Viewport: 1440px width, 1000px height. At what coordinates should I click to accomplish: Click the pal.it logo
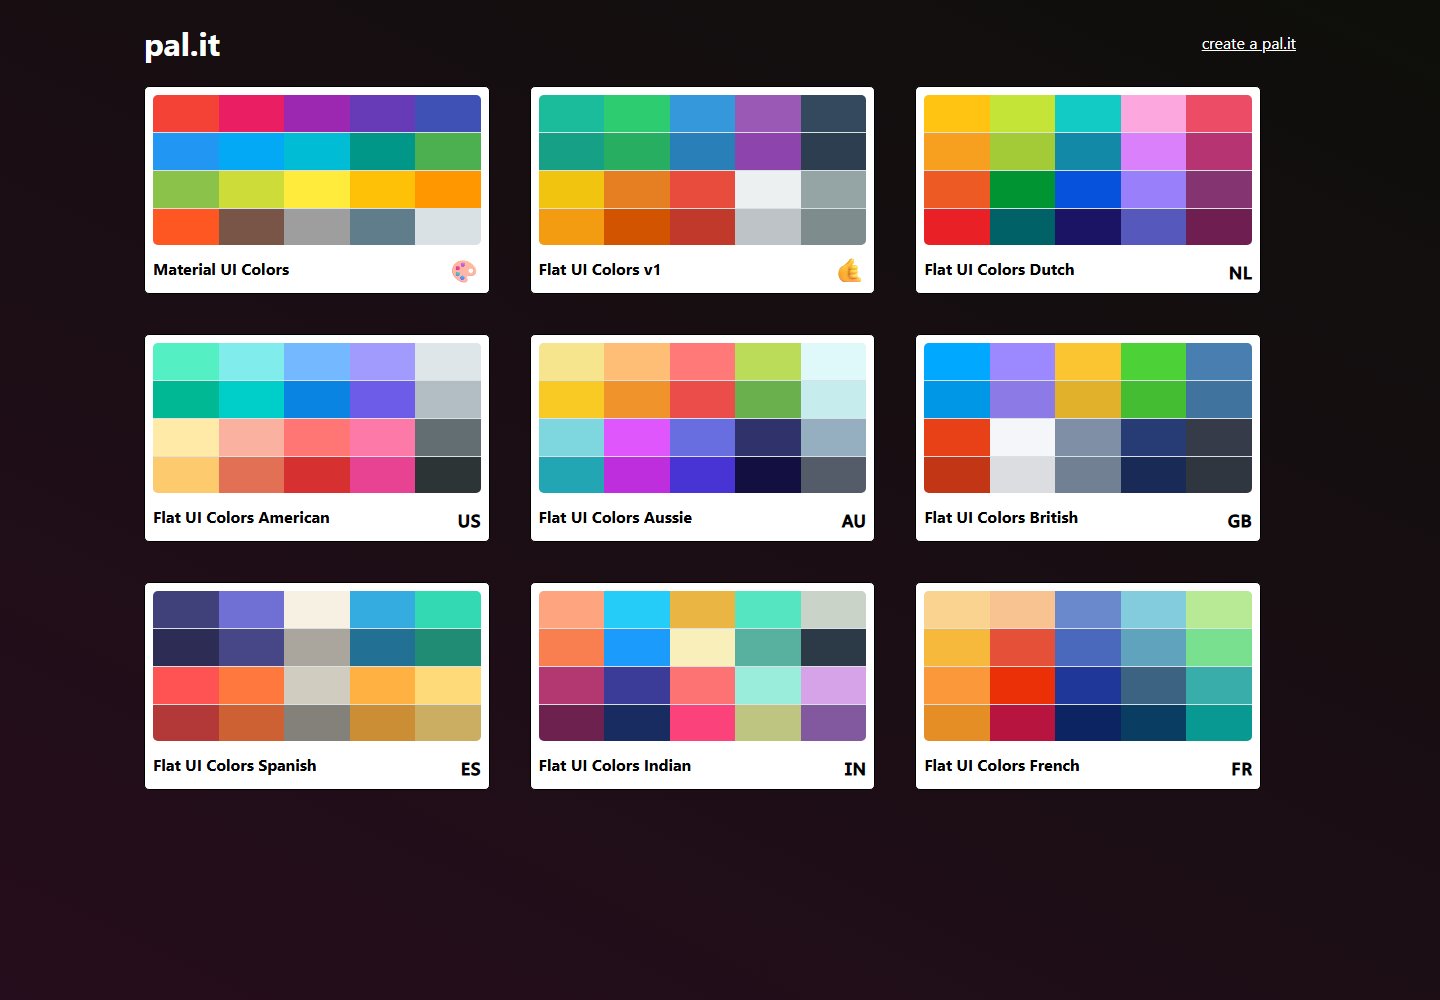(182, 45)
